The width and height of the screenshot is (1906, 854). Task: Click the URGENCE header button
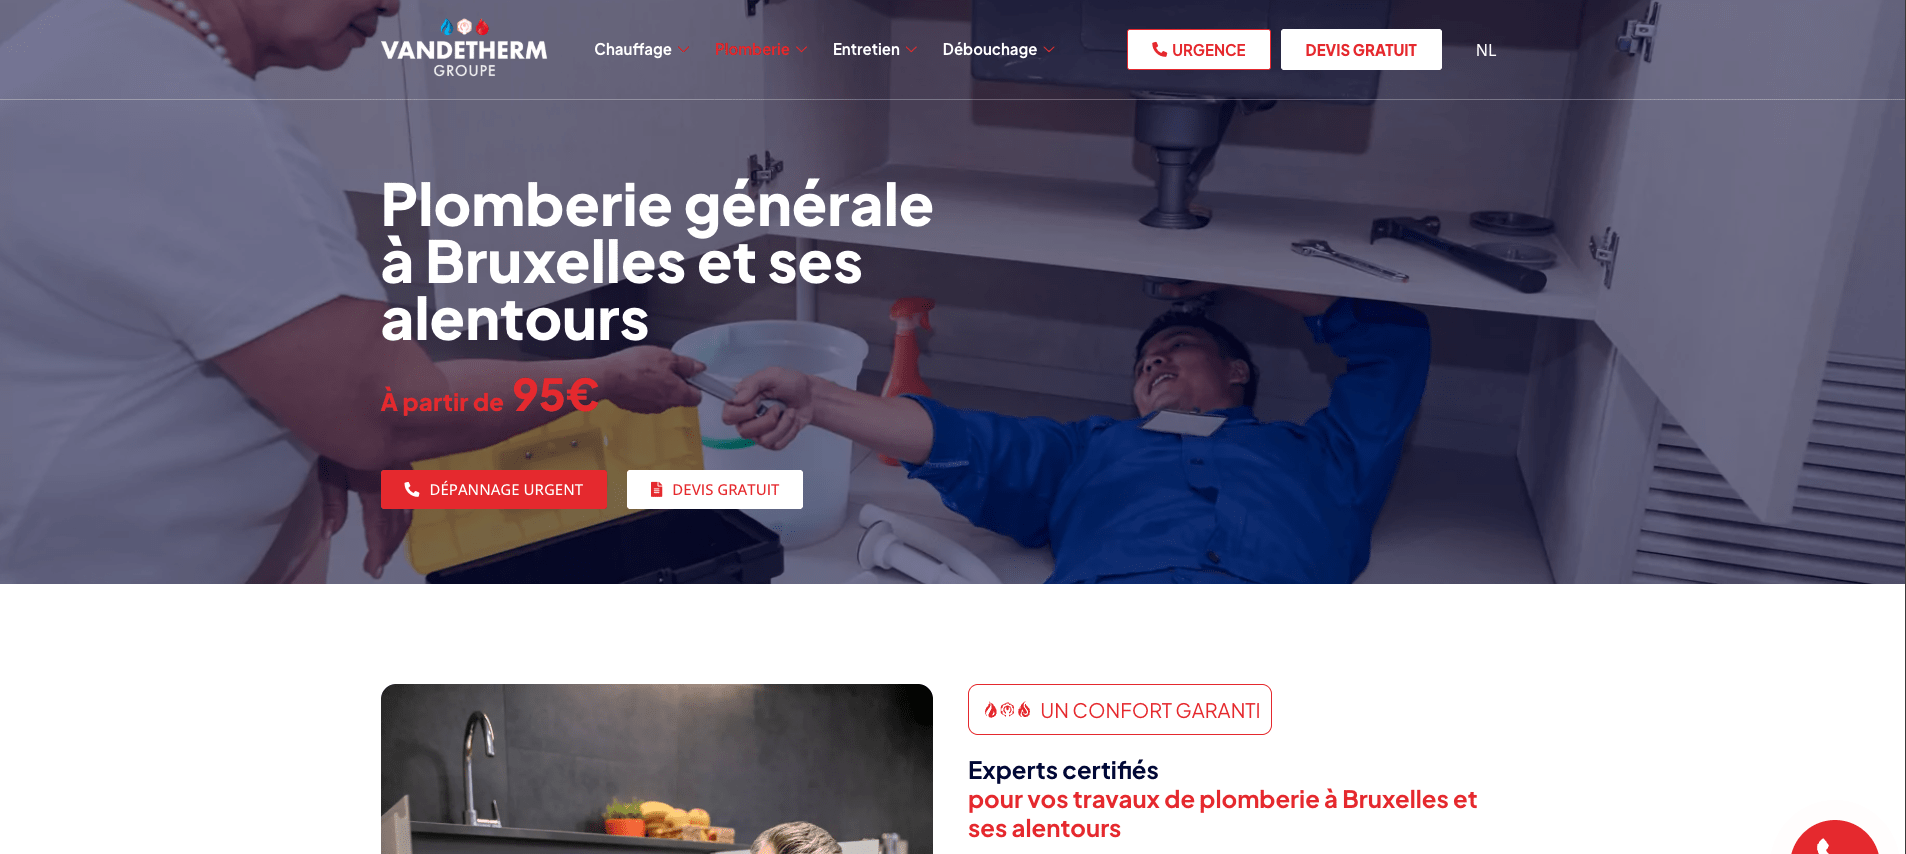(1199, 49)
